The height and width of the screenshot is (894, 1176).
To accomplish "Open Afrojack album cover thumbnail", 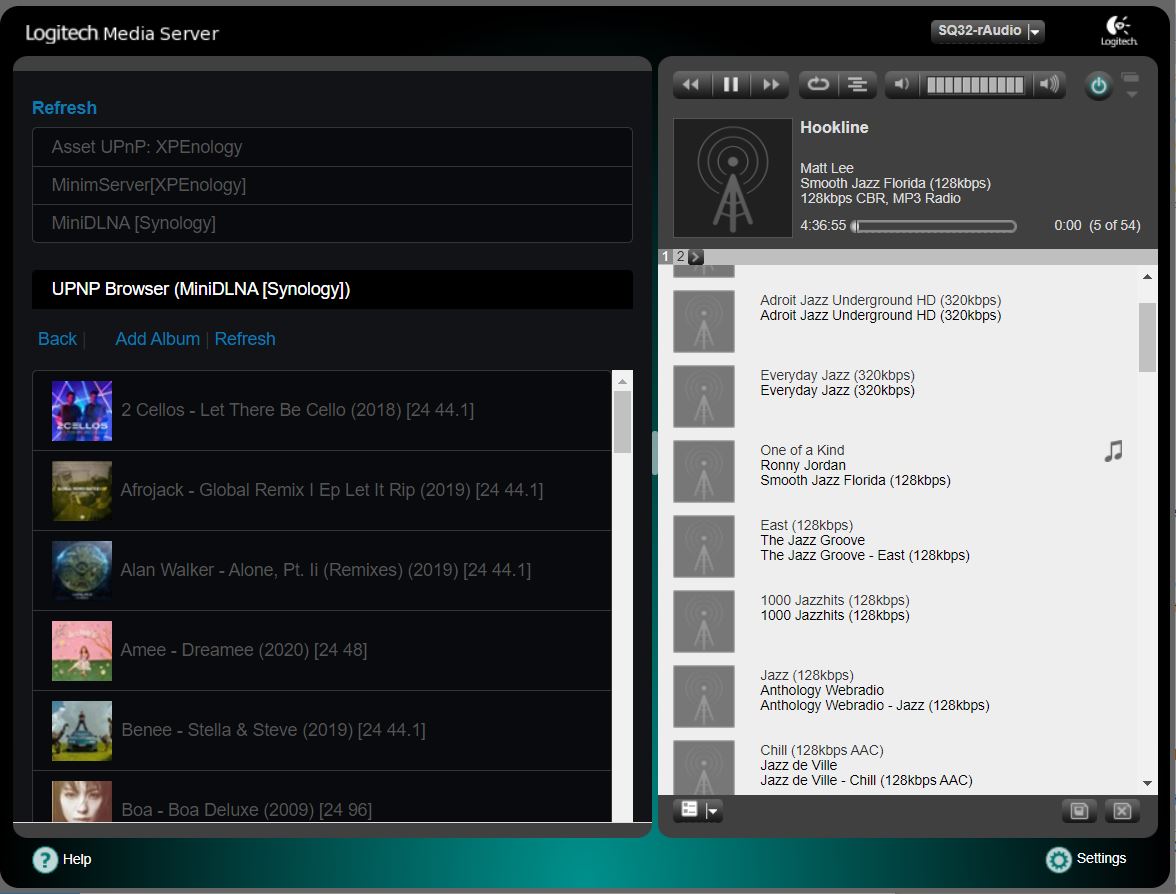I will coord(82,491).
